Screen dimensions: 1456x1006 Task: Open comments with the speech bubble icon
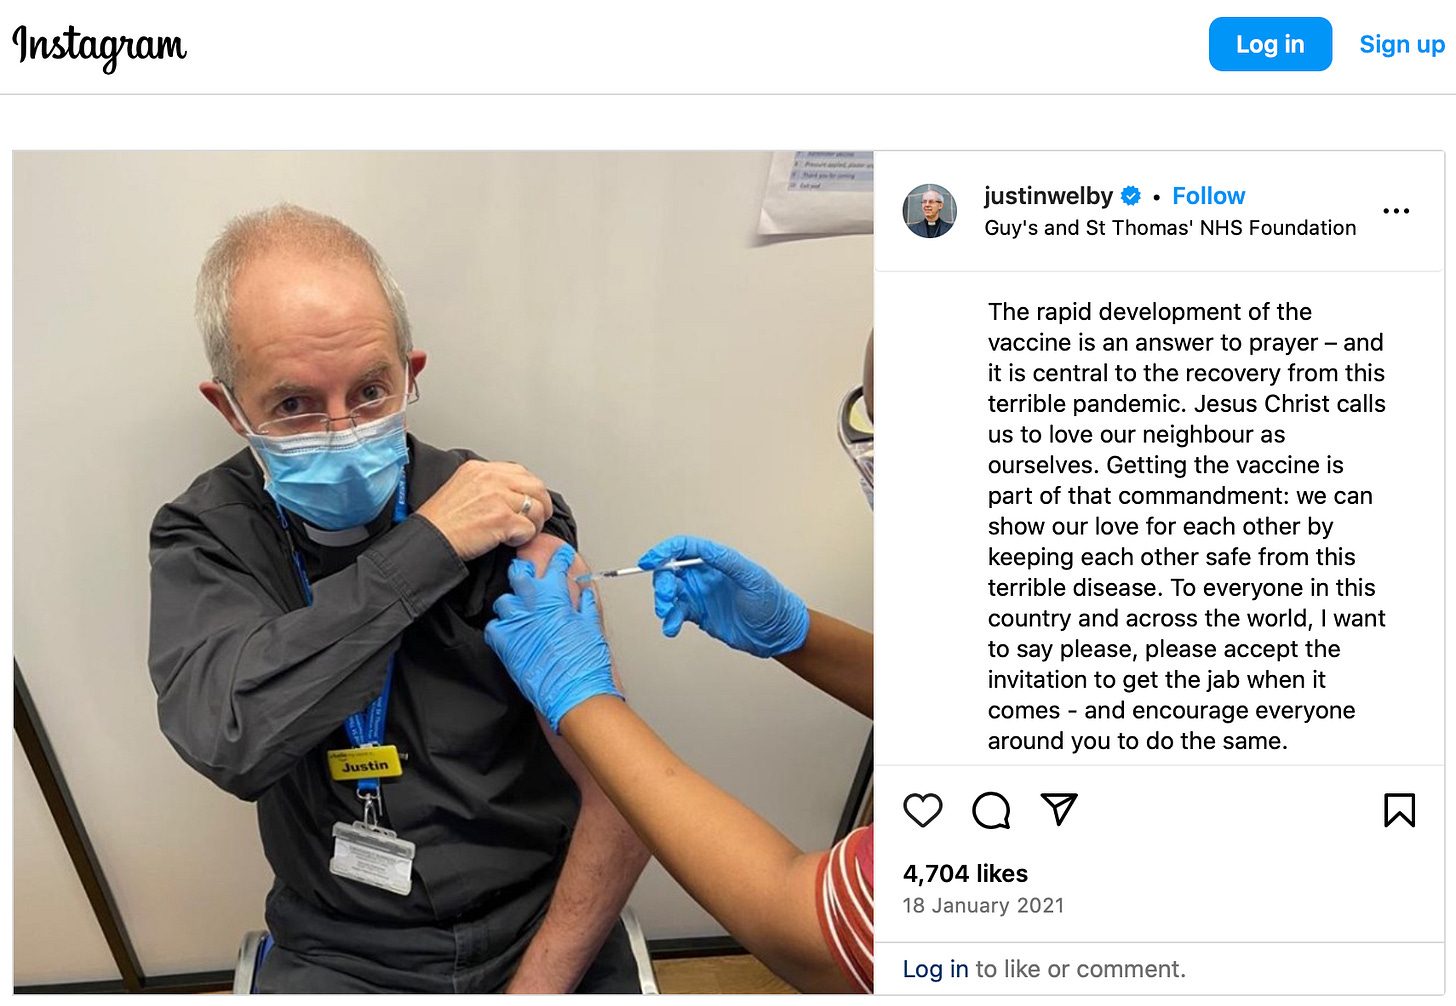[991, 810]
